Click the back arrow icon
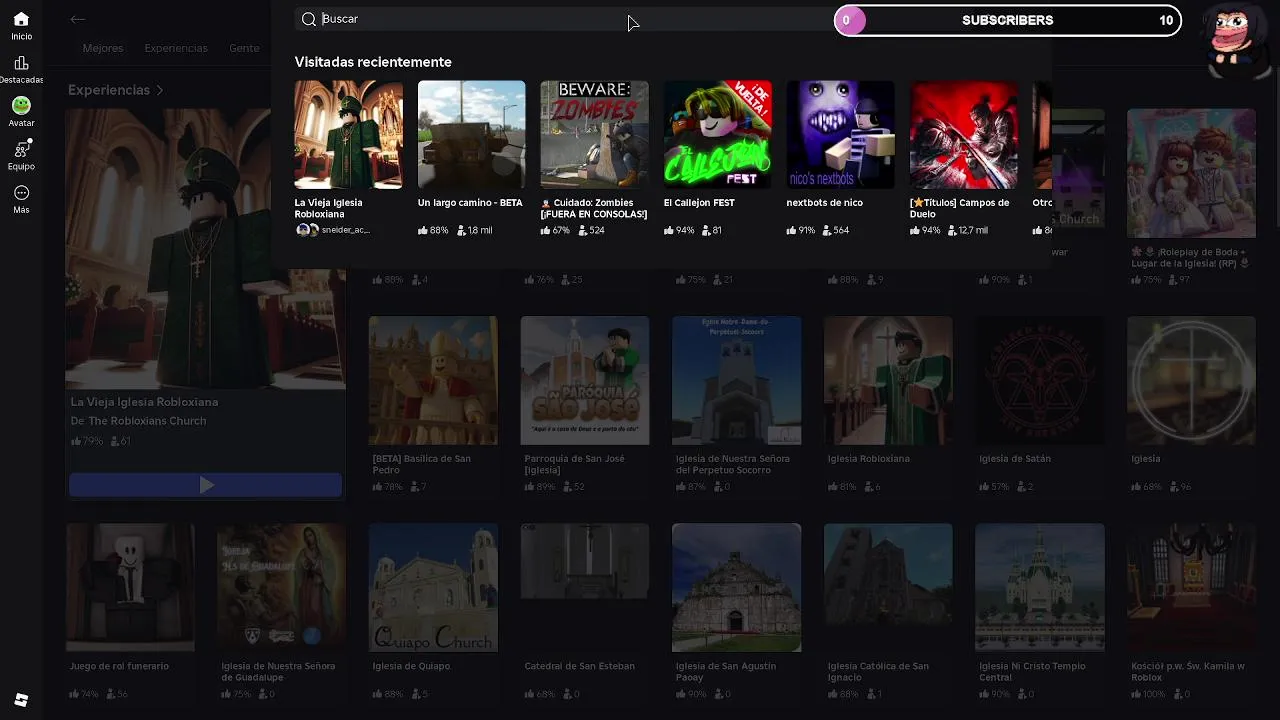The image size is (1280, 720). point(78,19)
